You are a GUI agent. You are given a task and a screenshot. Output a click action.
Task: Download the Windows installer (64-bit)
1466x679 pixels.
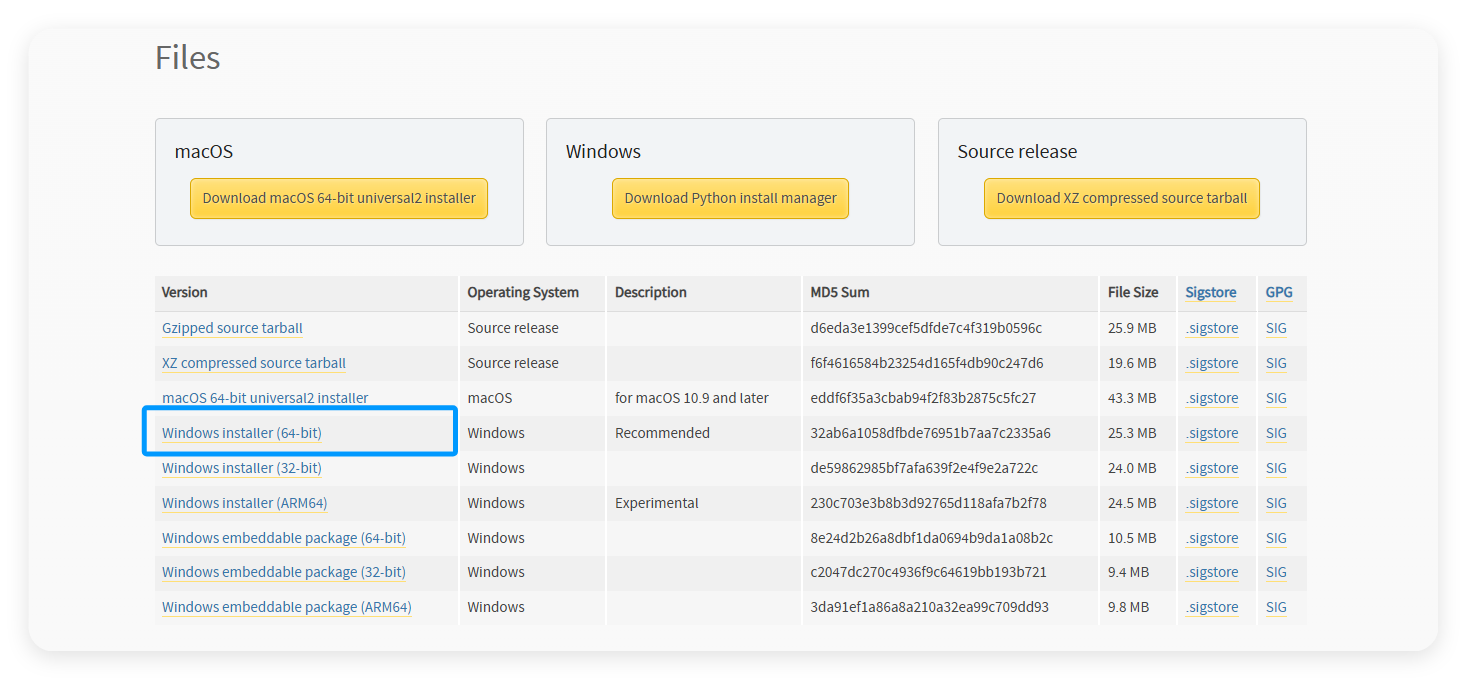242,433
